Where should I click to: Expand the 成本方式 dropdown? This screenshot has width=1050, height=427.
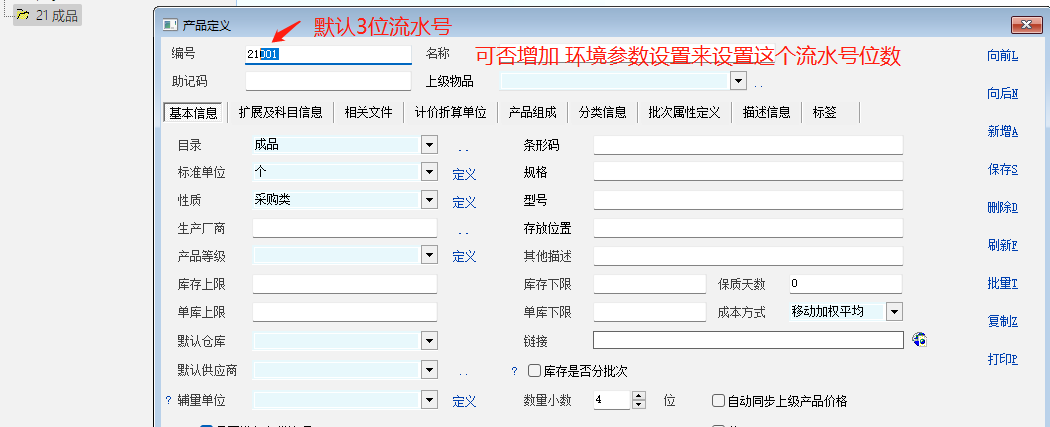point(893,312)
